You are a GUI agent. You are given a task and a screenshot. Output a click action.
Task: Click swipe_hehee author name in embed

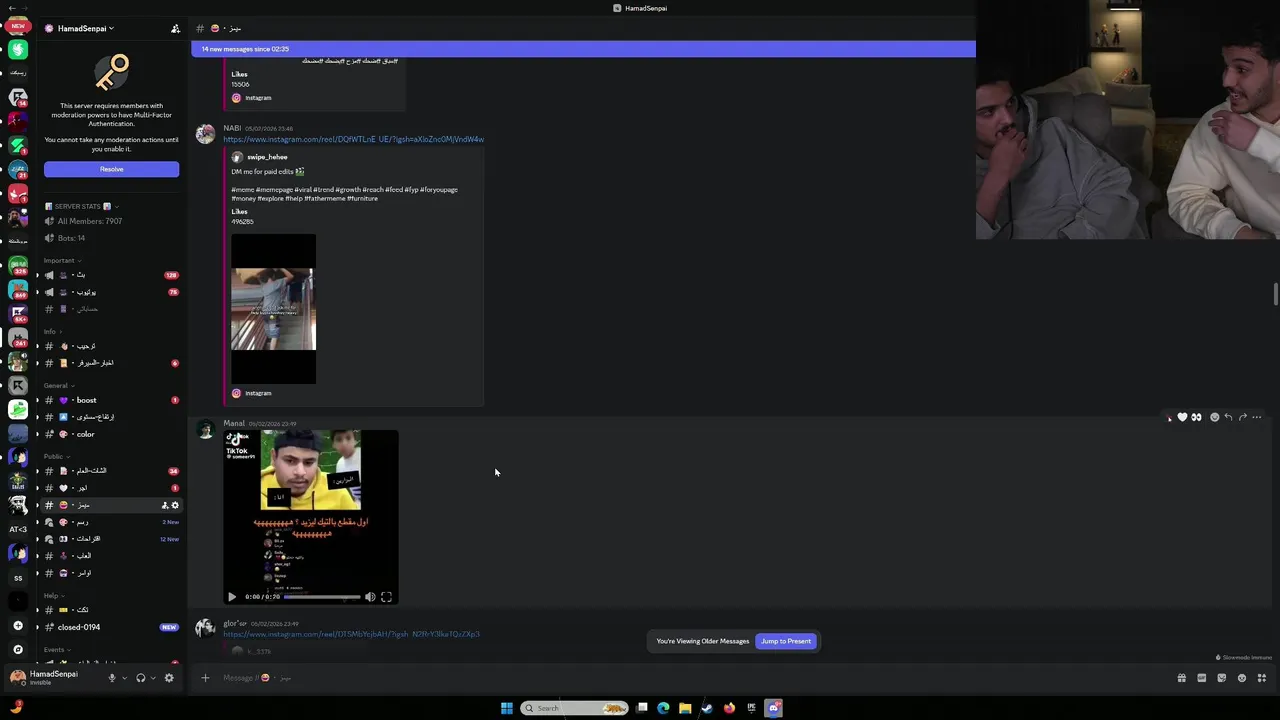(x=267, y=157)
